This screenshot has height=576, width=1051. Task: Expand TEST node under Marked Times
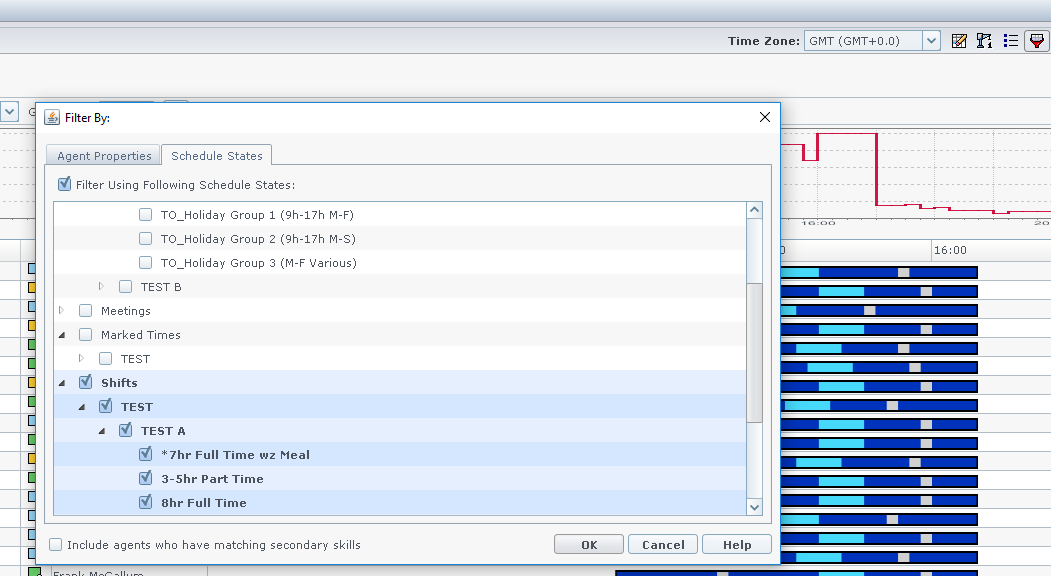click(81, 359)
